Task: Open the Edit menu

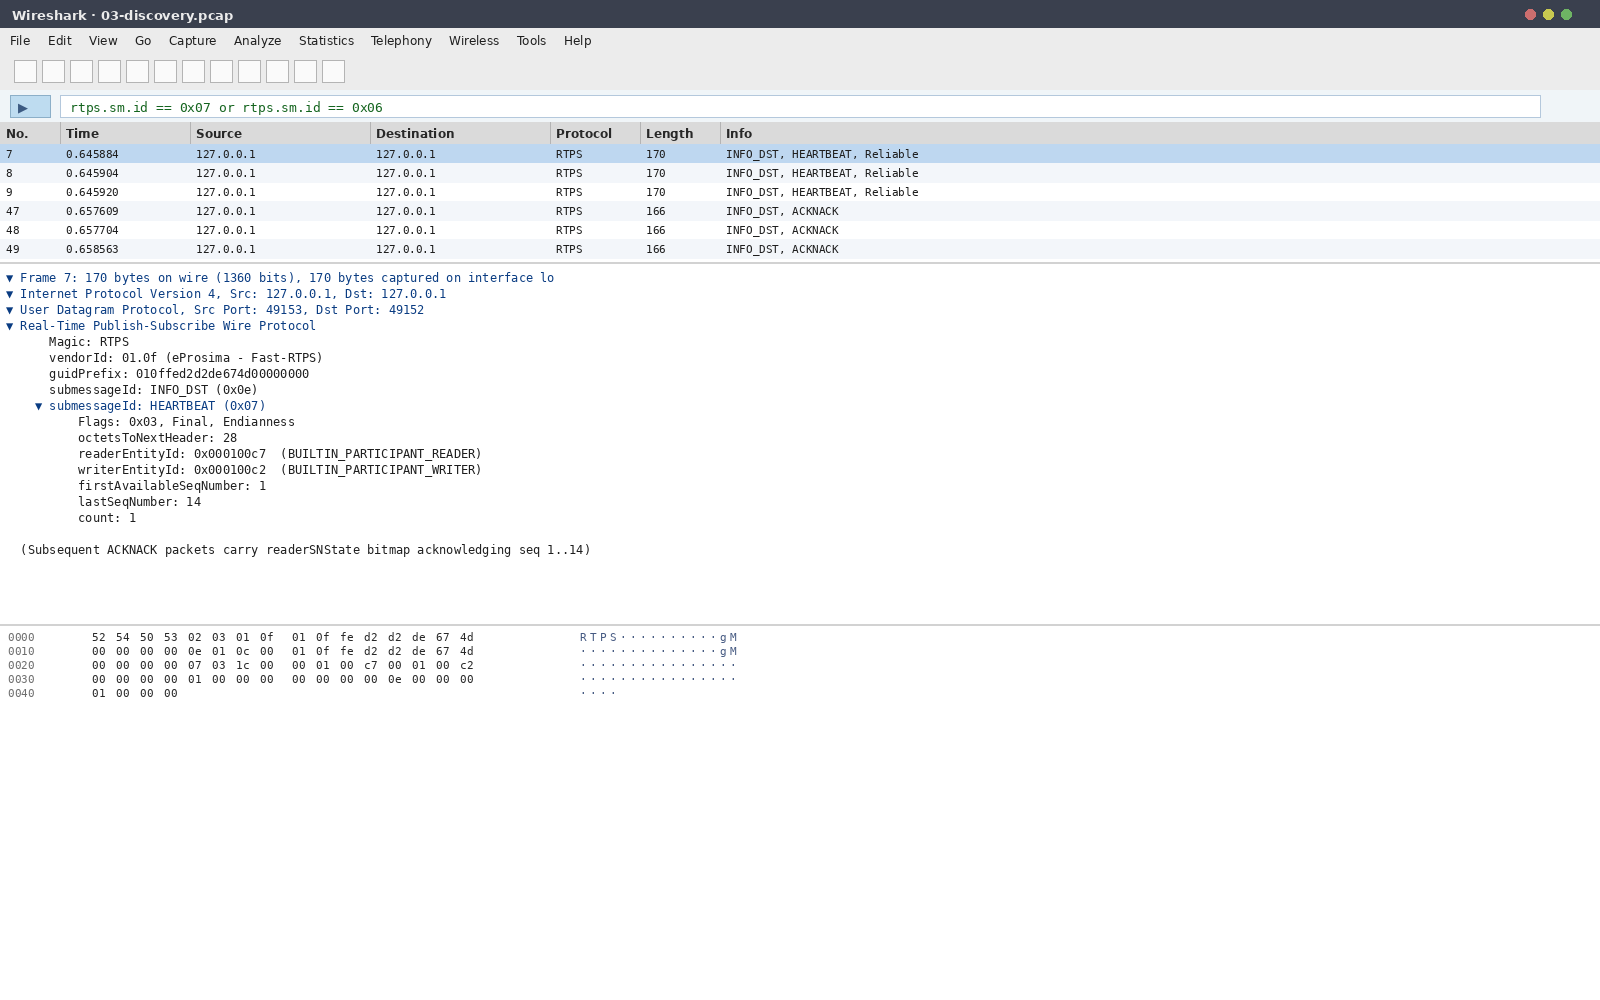Action: tap(60, 41)
